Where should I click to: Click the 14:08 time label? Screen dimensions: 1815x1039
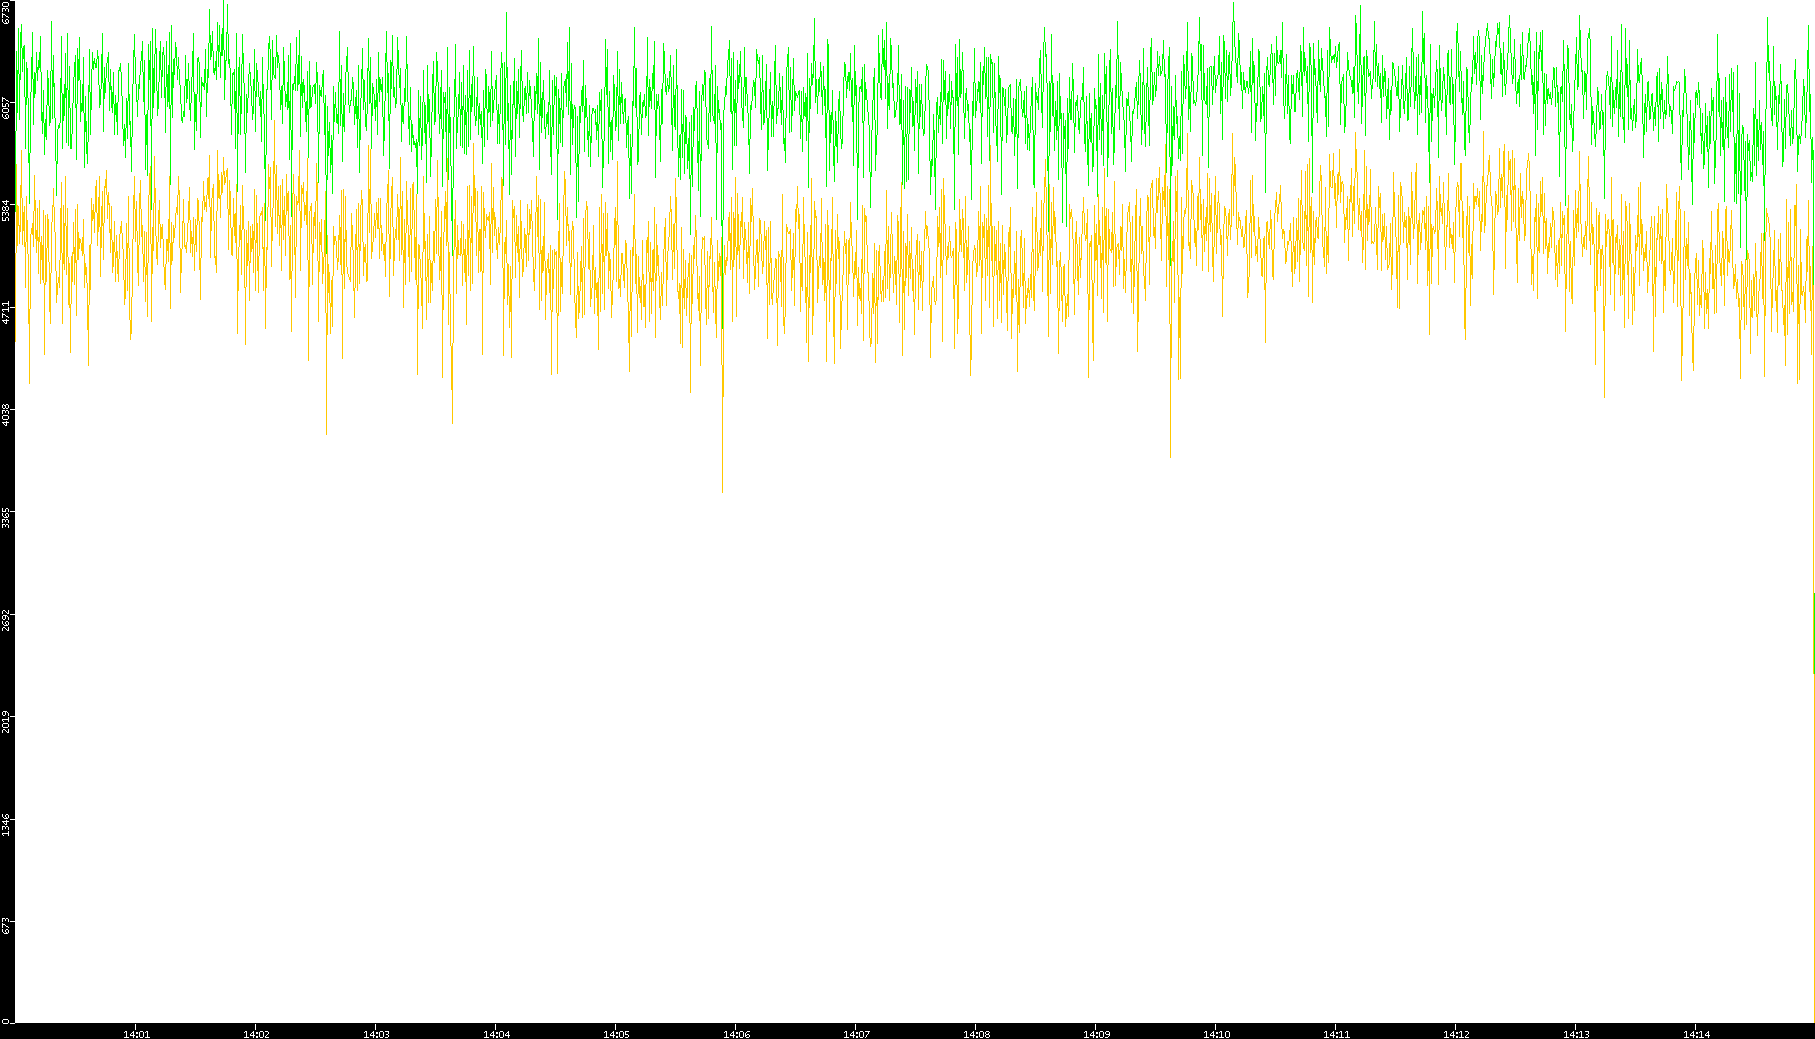[x=976, y=1034]
